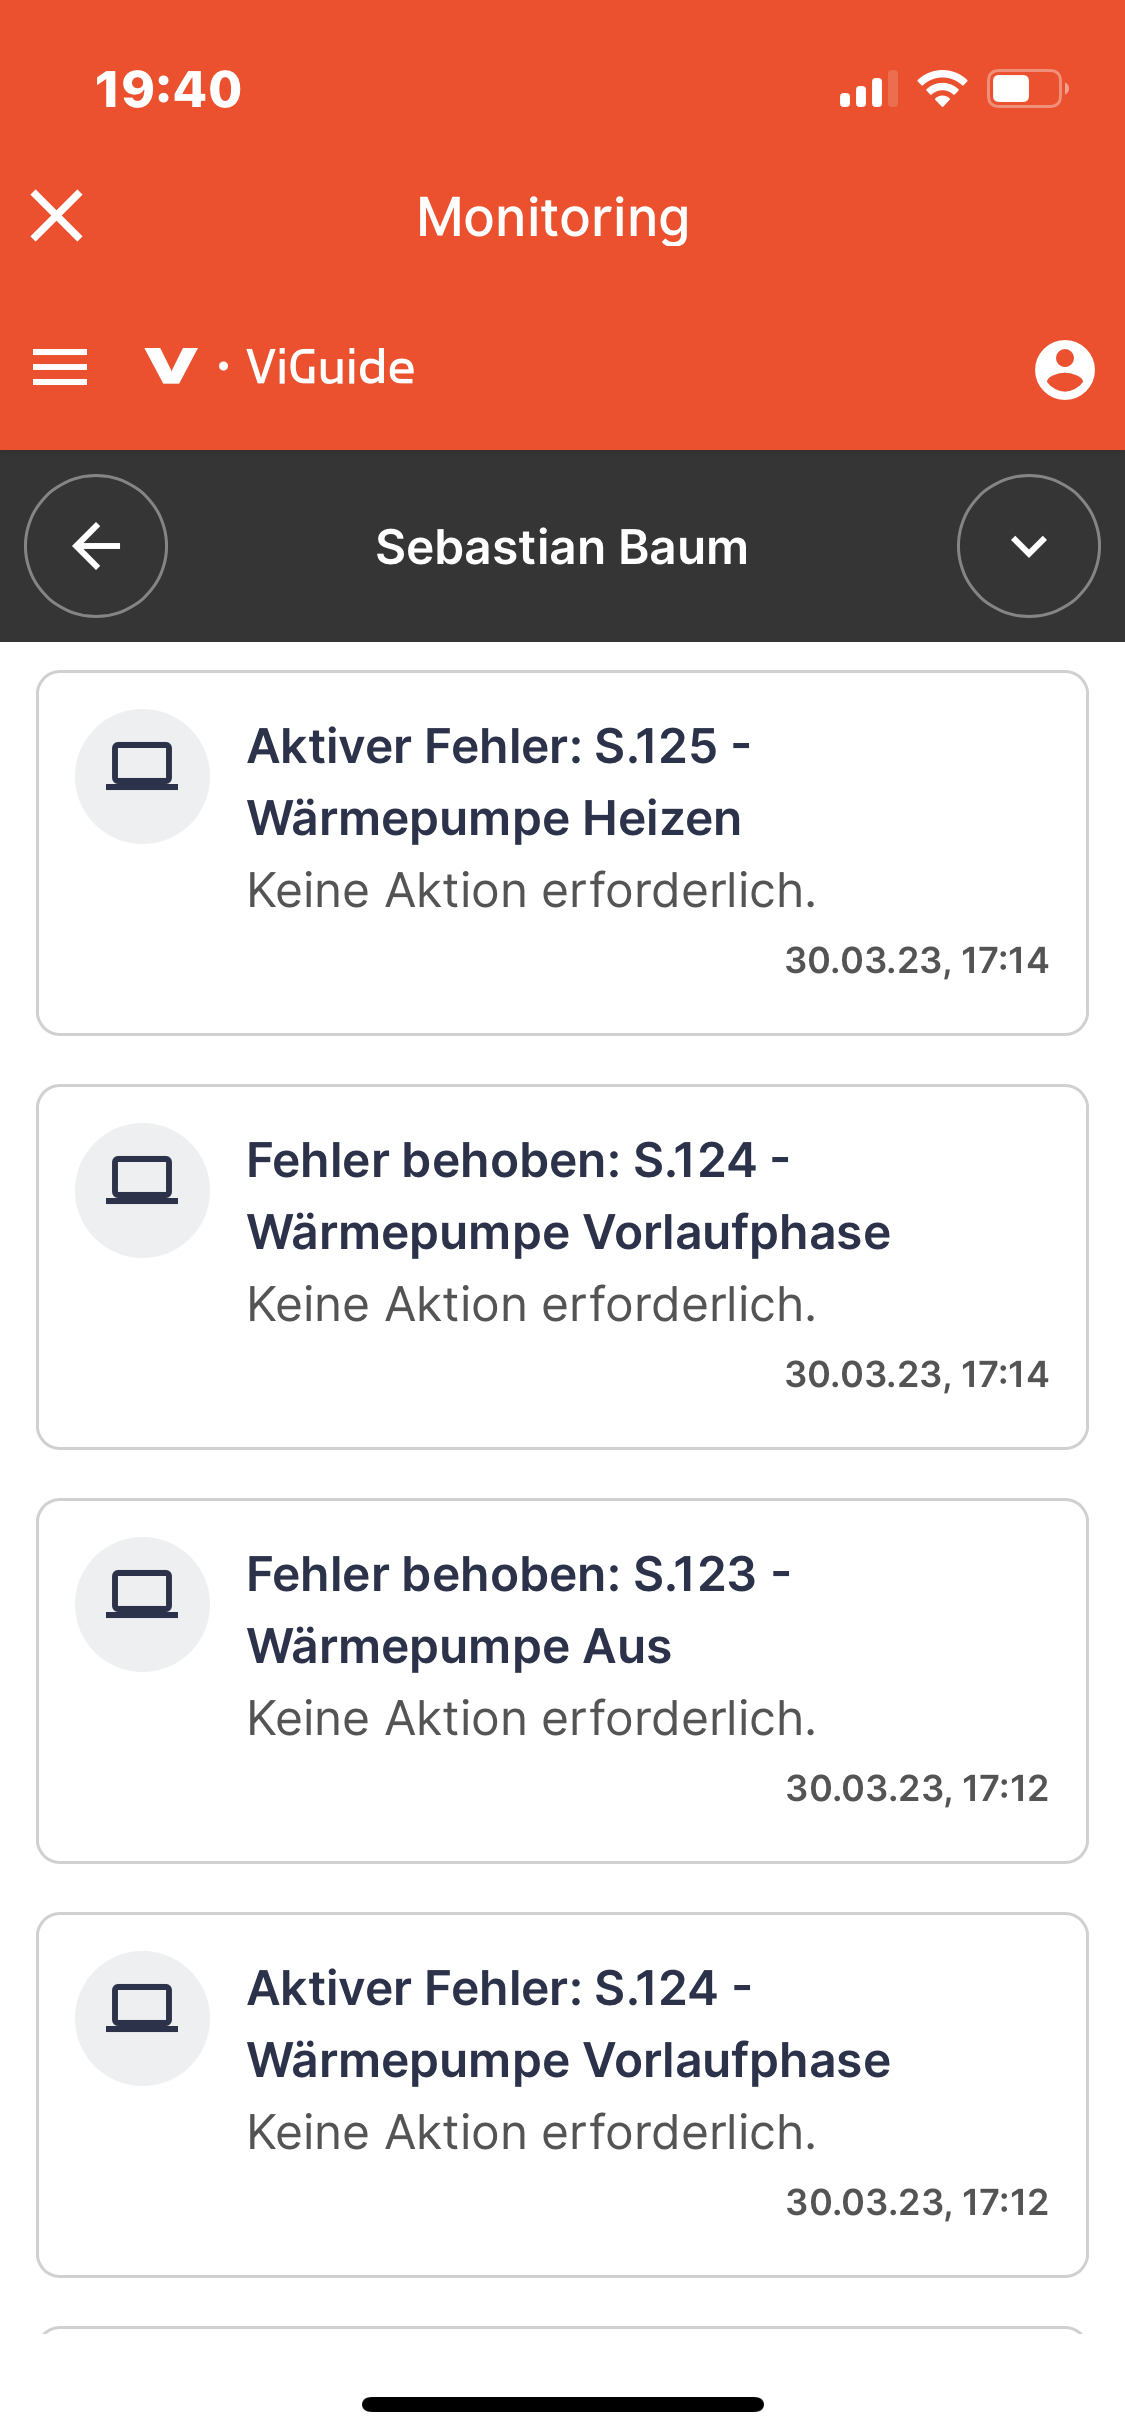Tap the home indicator bar
Viewport: 1125px width, 2436px height.
click(x=562, y=2404)
